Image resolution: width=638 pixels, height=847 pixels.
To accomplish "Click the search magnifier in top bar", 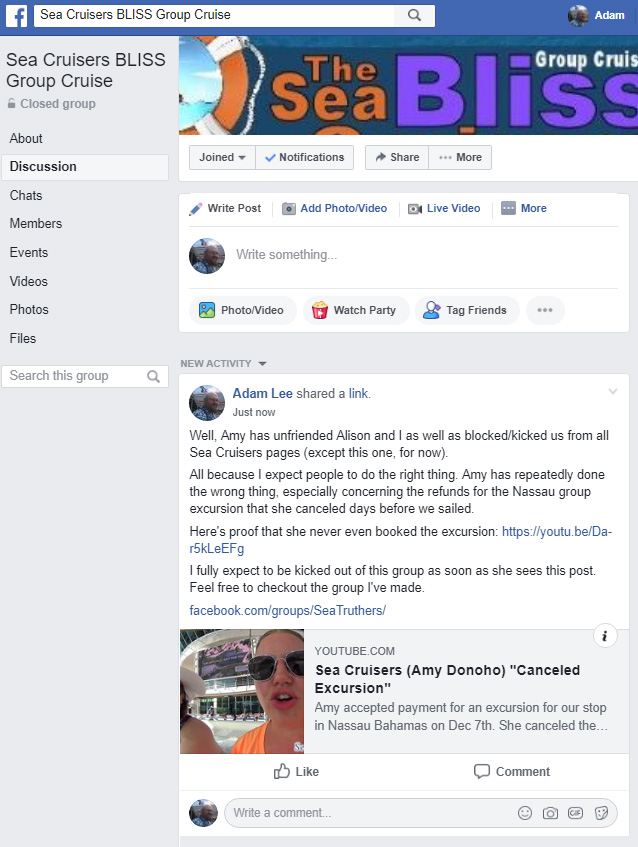I will 414,15.
